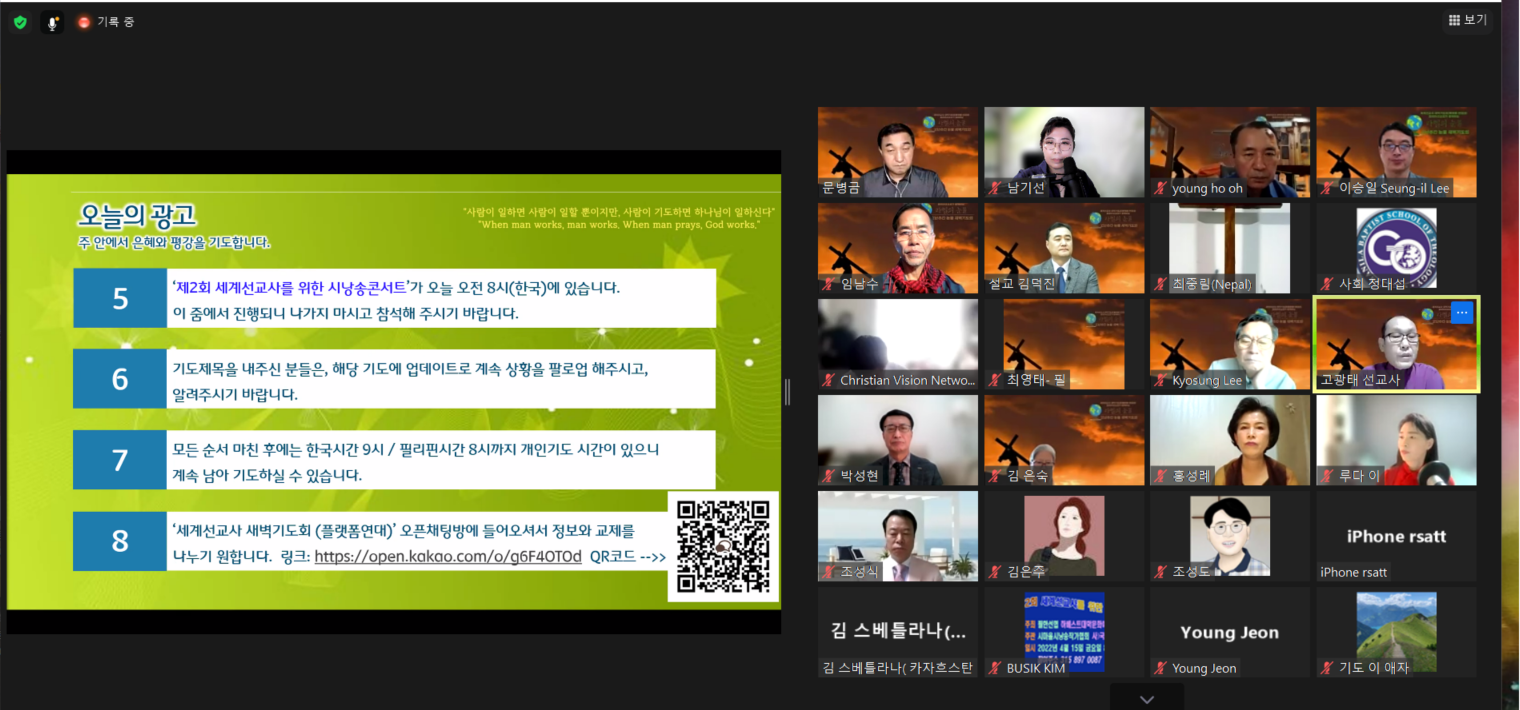
Task: Click muted mic icon on young ho oh tile
Action: 1161,188
